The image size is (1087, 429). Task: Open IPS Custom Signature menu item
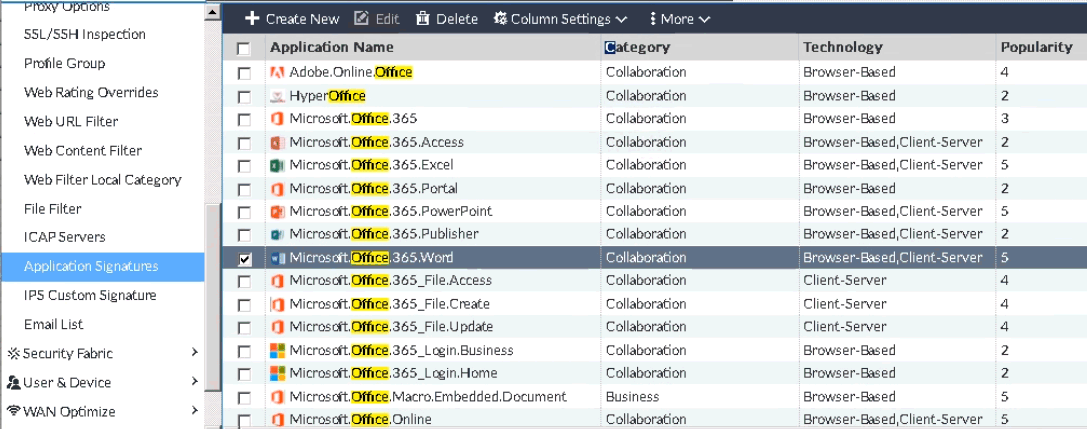coord(90,295)
